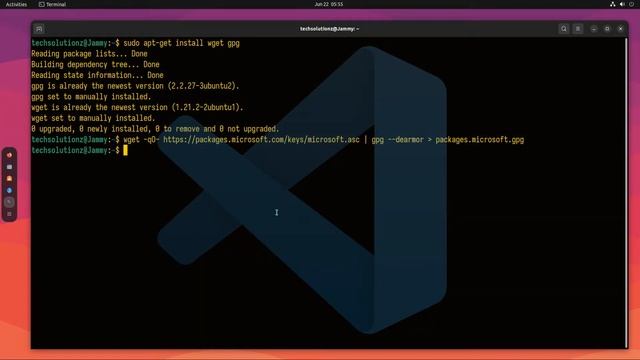Open the volume icon in top bar
Image resolution: width=640 pixels, height=360 pixels.
[x=622, y=4]
